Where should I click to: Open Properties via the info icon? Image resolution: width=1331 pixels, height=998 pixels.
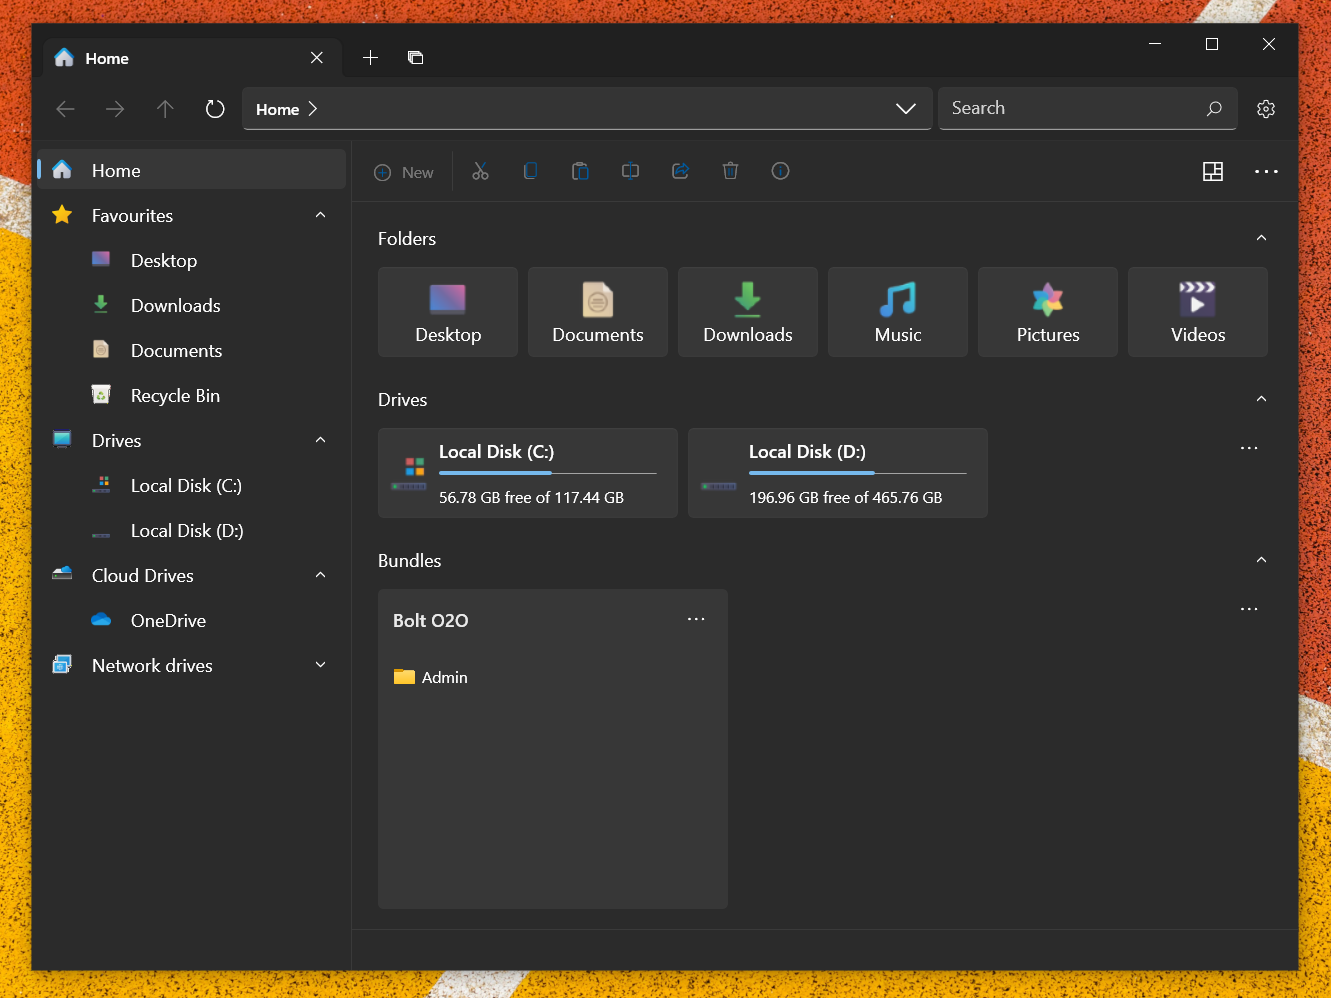point(780,171)
